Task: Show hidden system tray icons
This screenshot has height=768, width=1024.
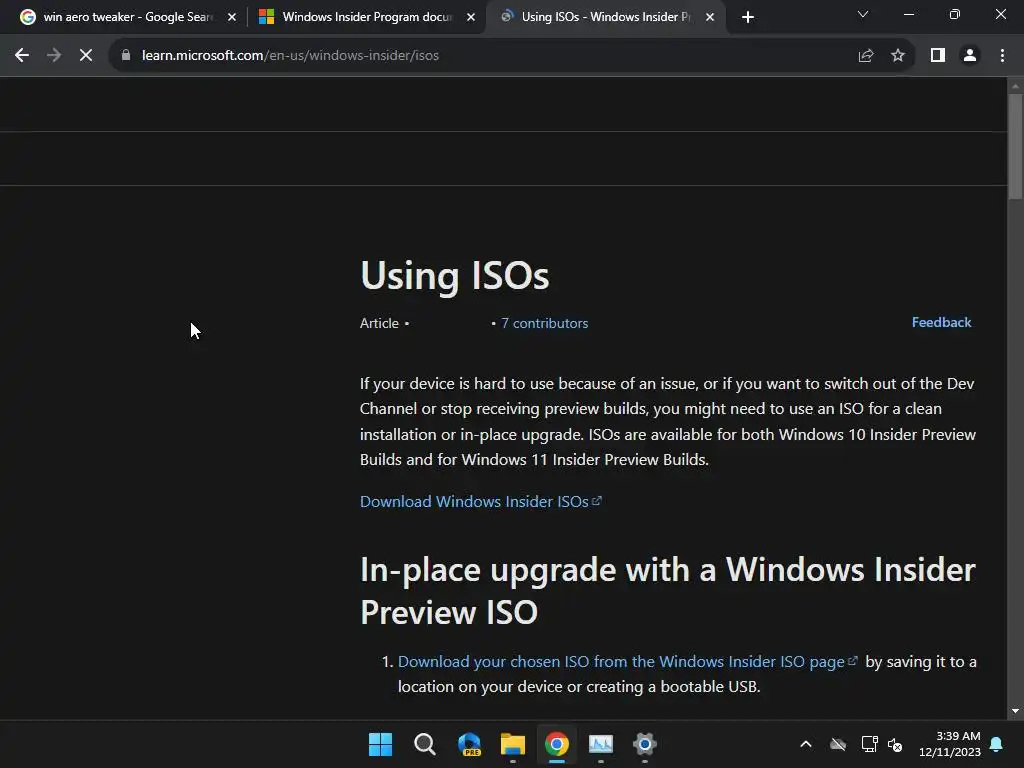Action: (806, 744)
